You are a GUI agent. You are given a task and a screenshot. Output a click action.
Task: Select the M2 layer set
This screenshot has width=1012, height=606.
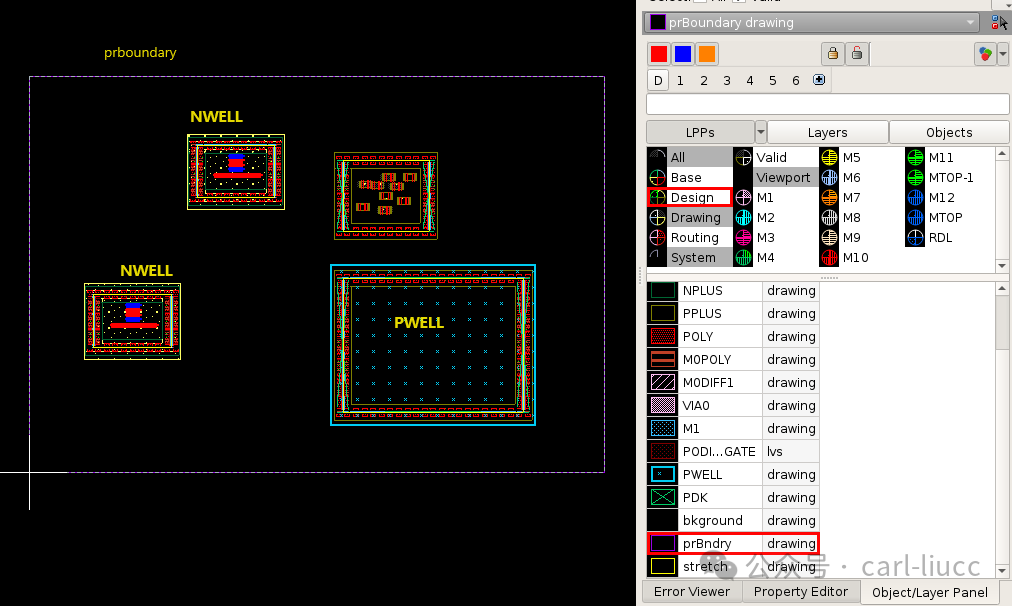(x=776, y=217)
